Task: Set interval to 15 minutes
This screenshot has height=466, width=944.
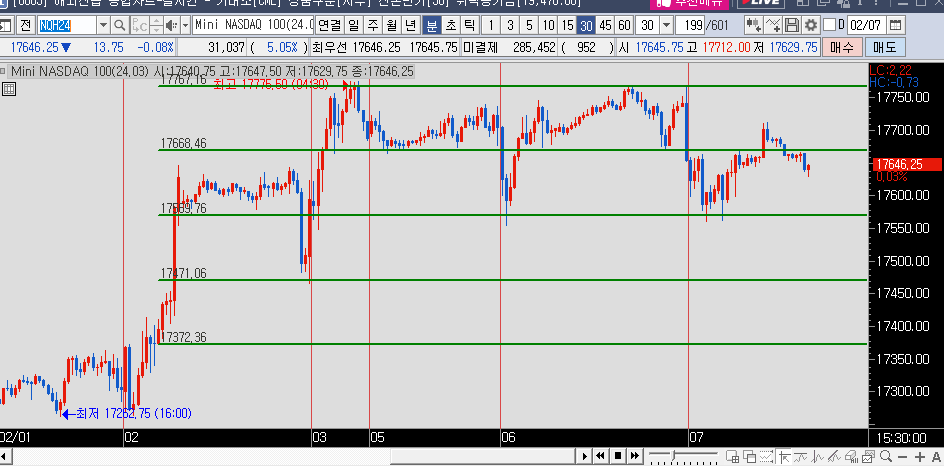Action: pos(567,25)
